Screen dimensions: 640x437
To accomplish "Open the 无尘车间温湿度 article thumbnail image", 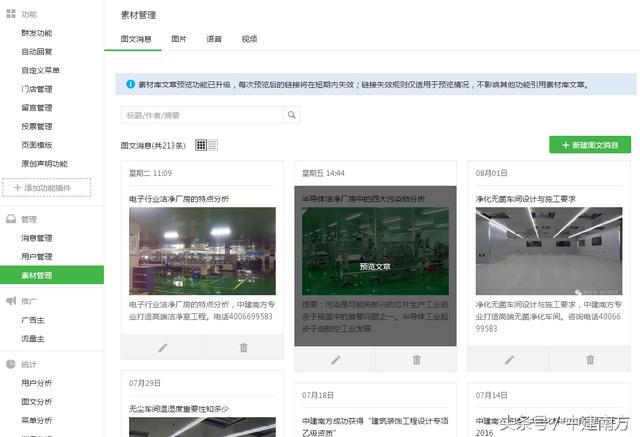I will 202,427.
